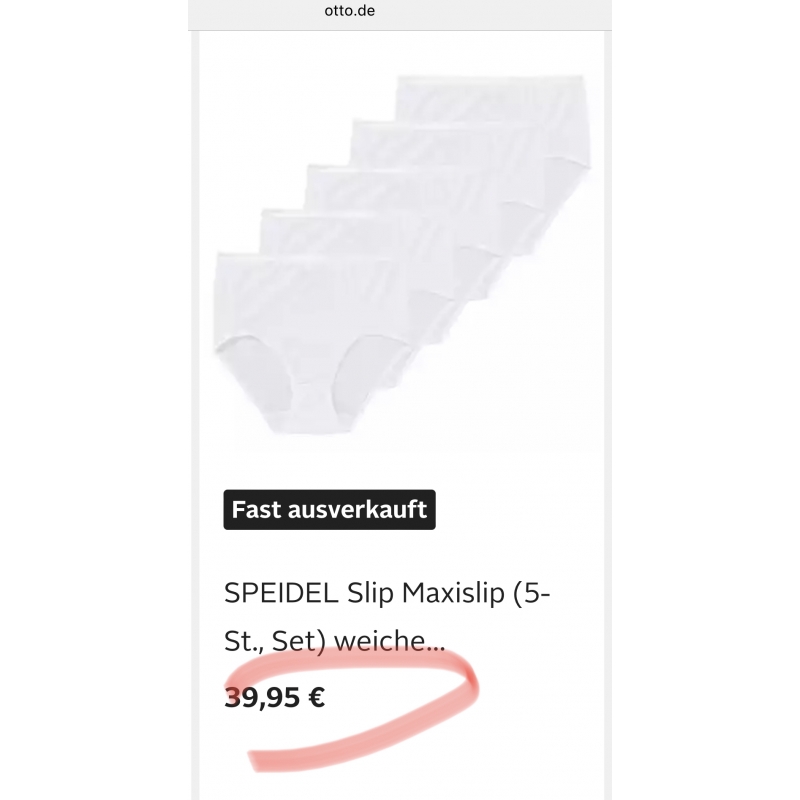This screenshot has height=800, width=800.
Task: Tap the truncated "weiche..." text
Action: pos(391,640)
